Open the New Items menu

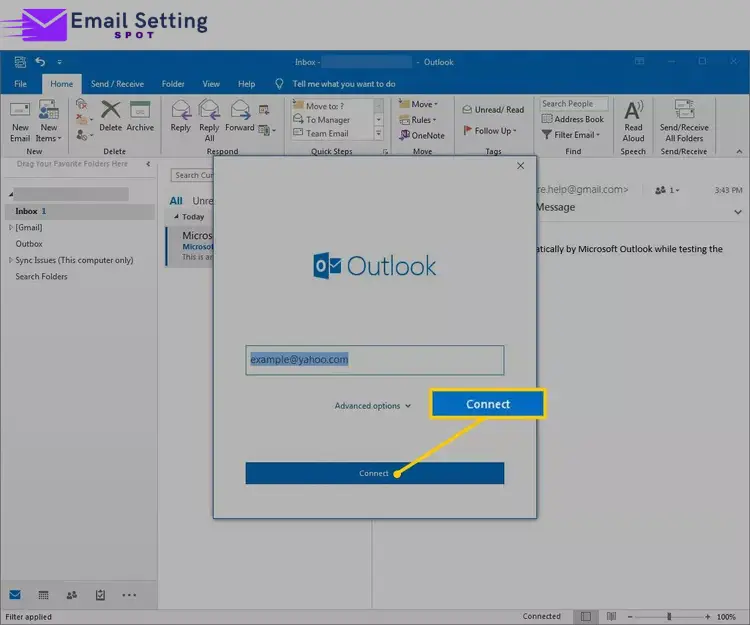click(48, 122)
